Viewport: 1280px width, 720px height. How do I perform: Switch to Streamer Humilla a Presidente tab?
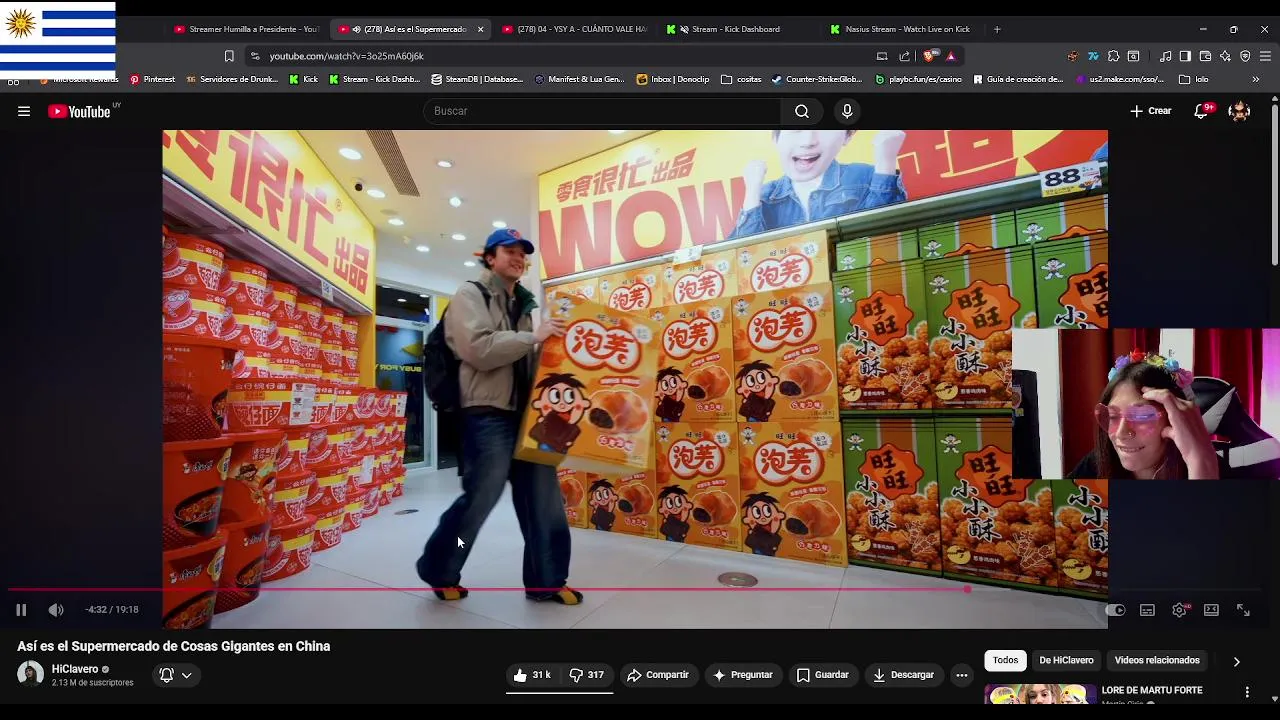(x=246, y=29)
